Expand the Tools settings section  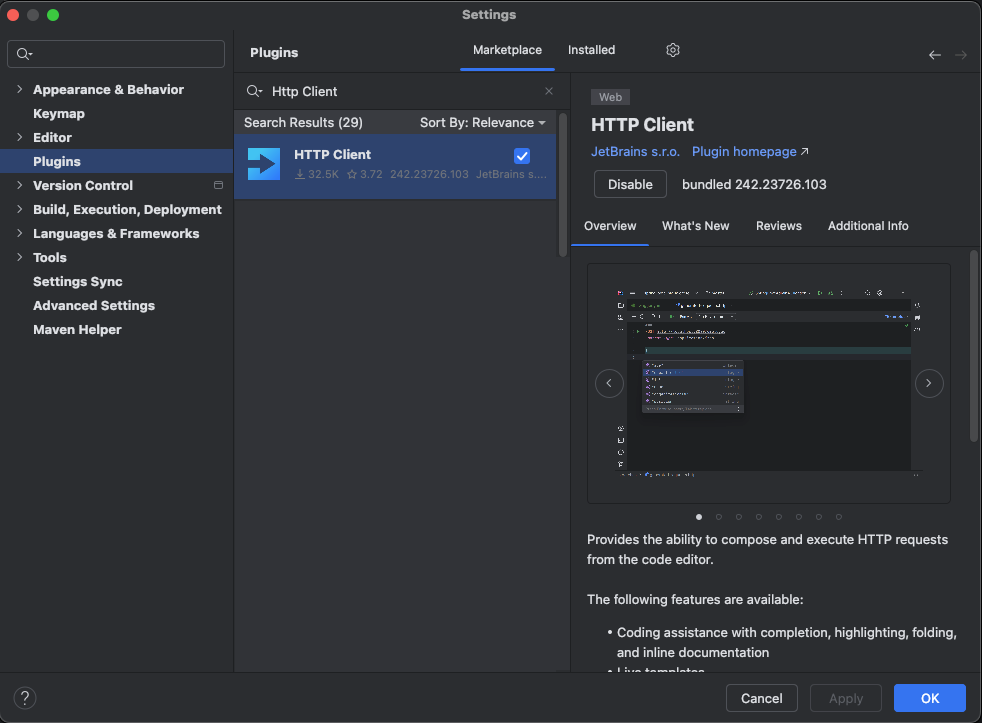19,257
